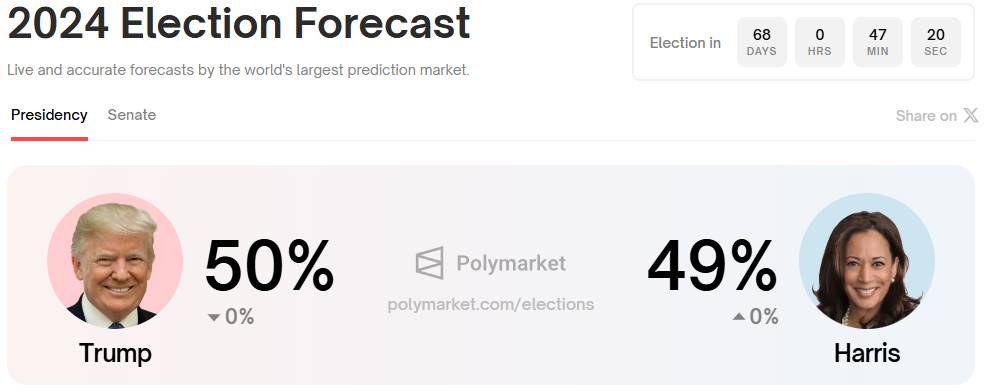Click the Trump name label
Screen dimensions: 985x392
coord(116,353)
